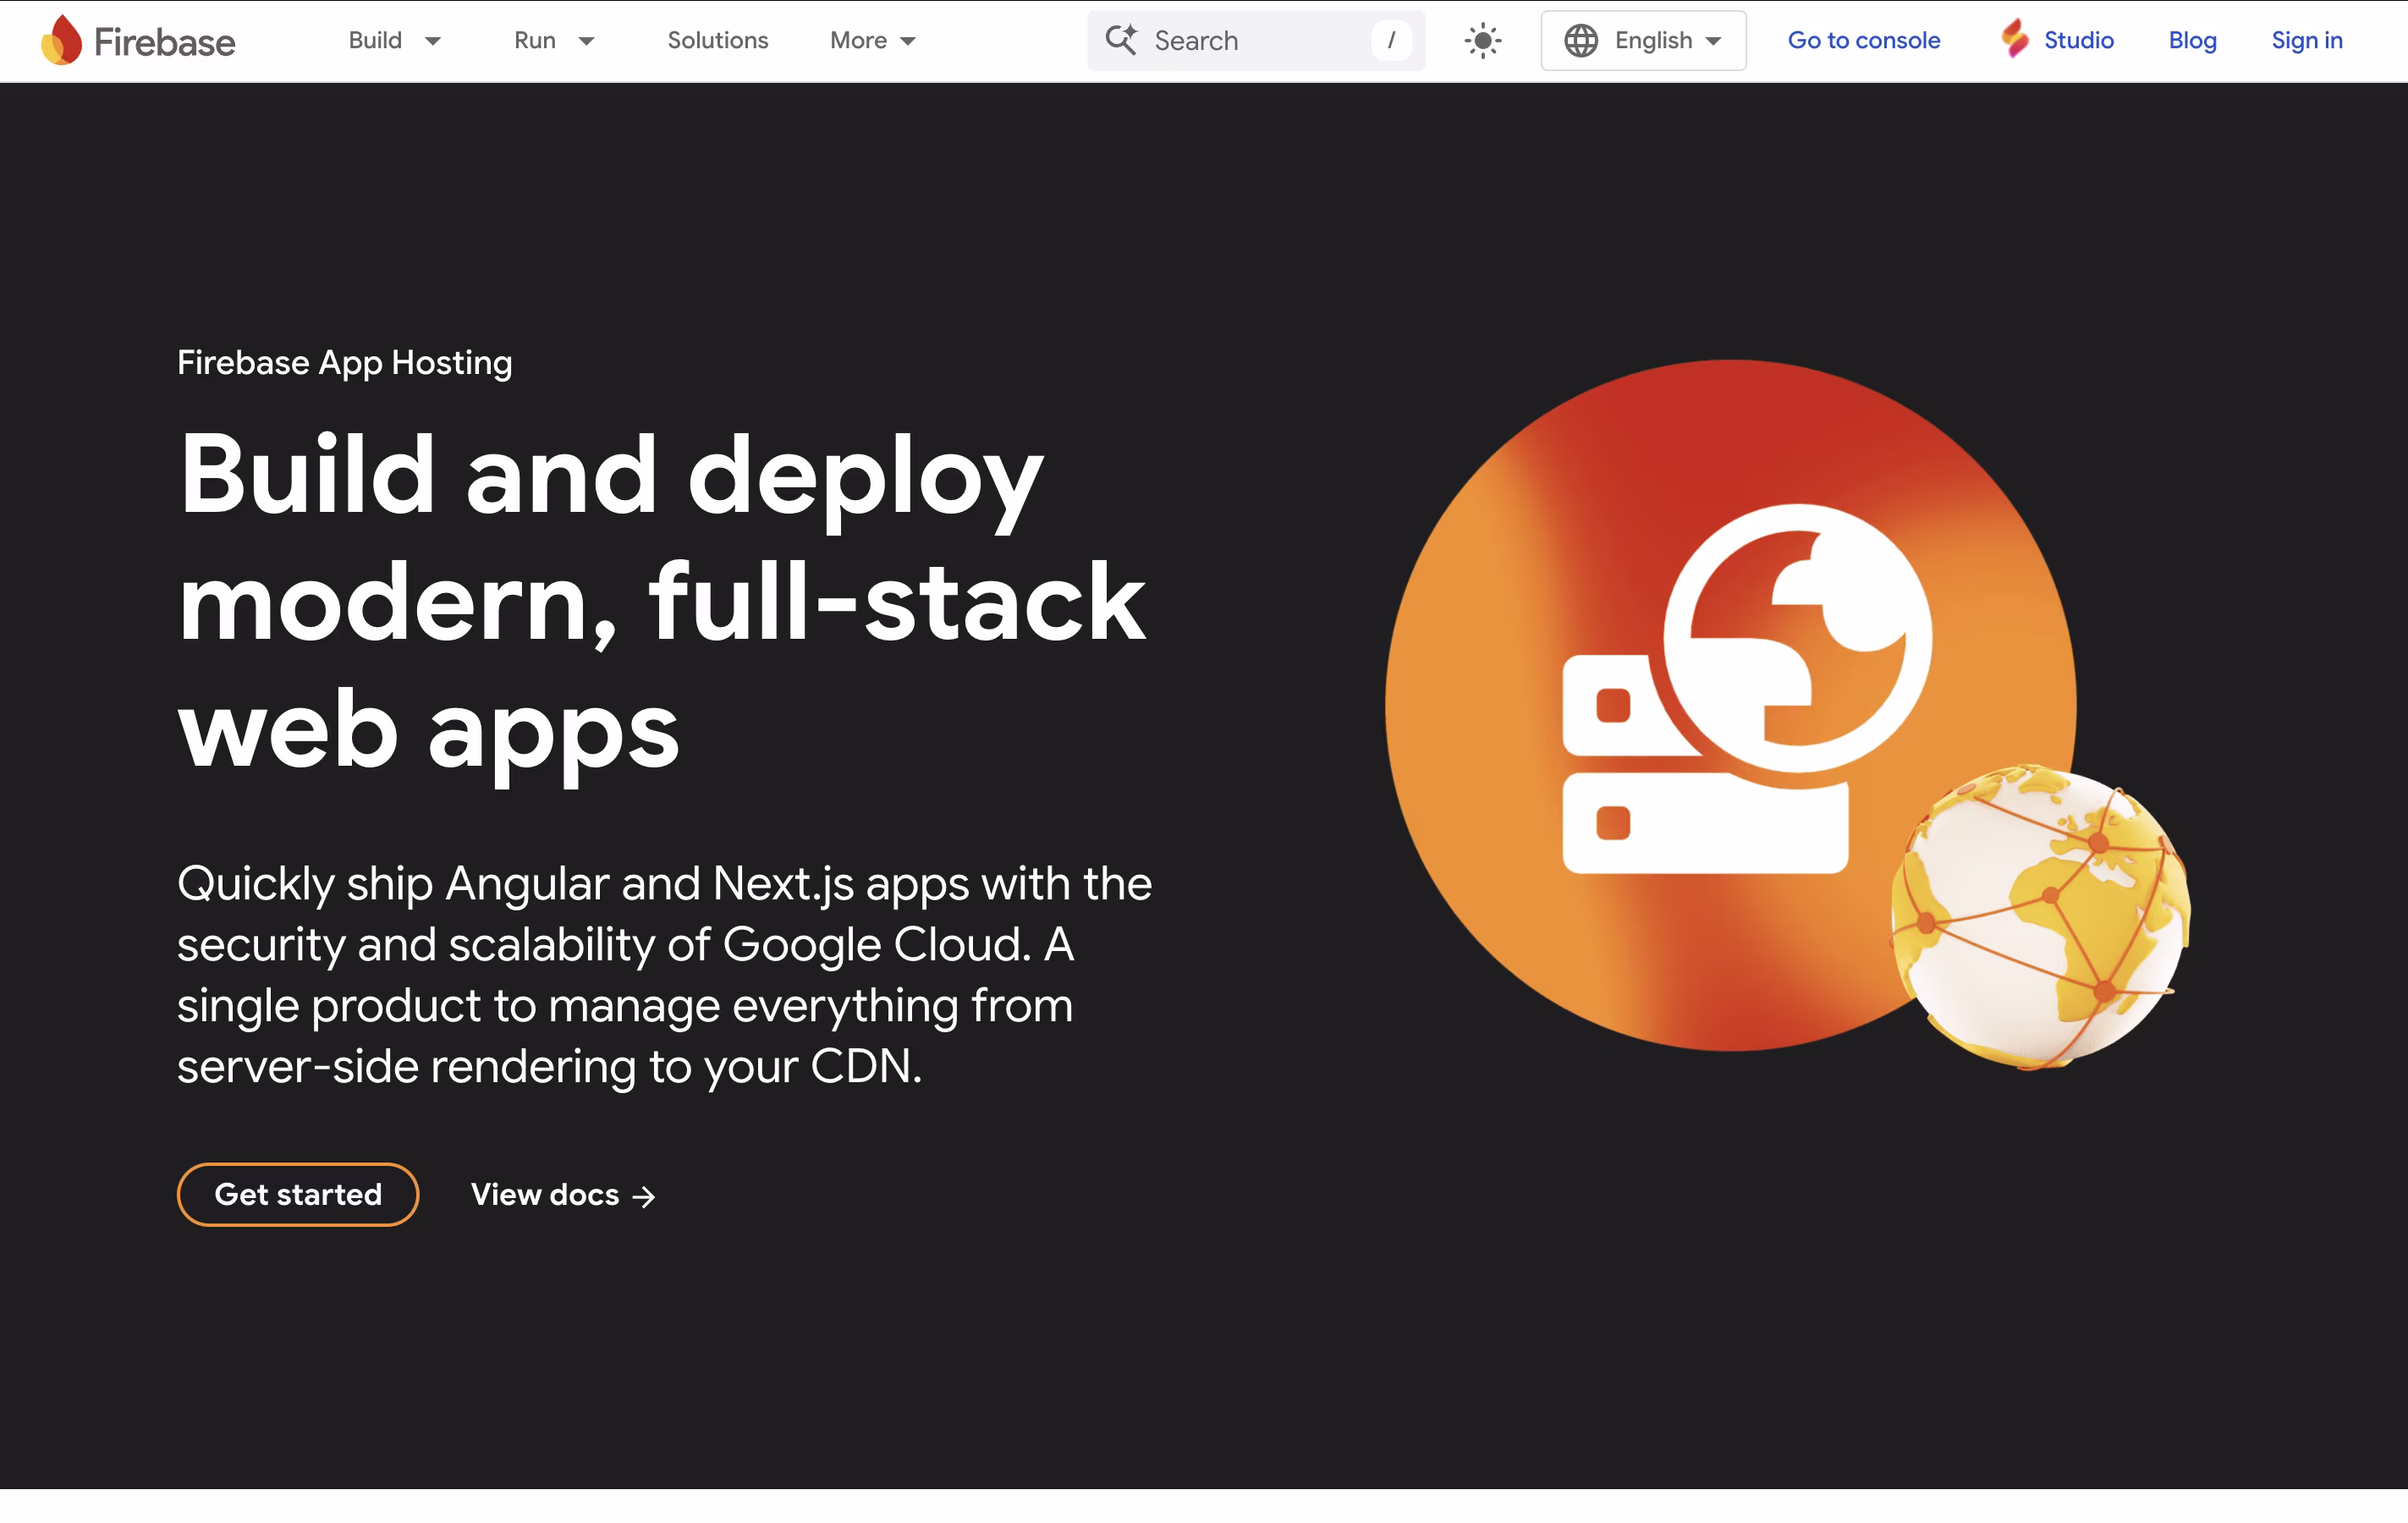Image resolution: width=2408 pixels, height=1523 pixels.
Task: Toggle the light/dark theme sun icon
Action: [1482, 41]
